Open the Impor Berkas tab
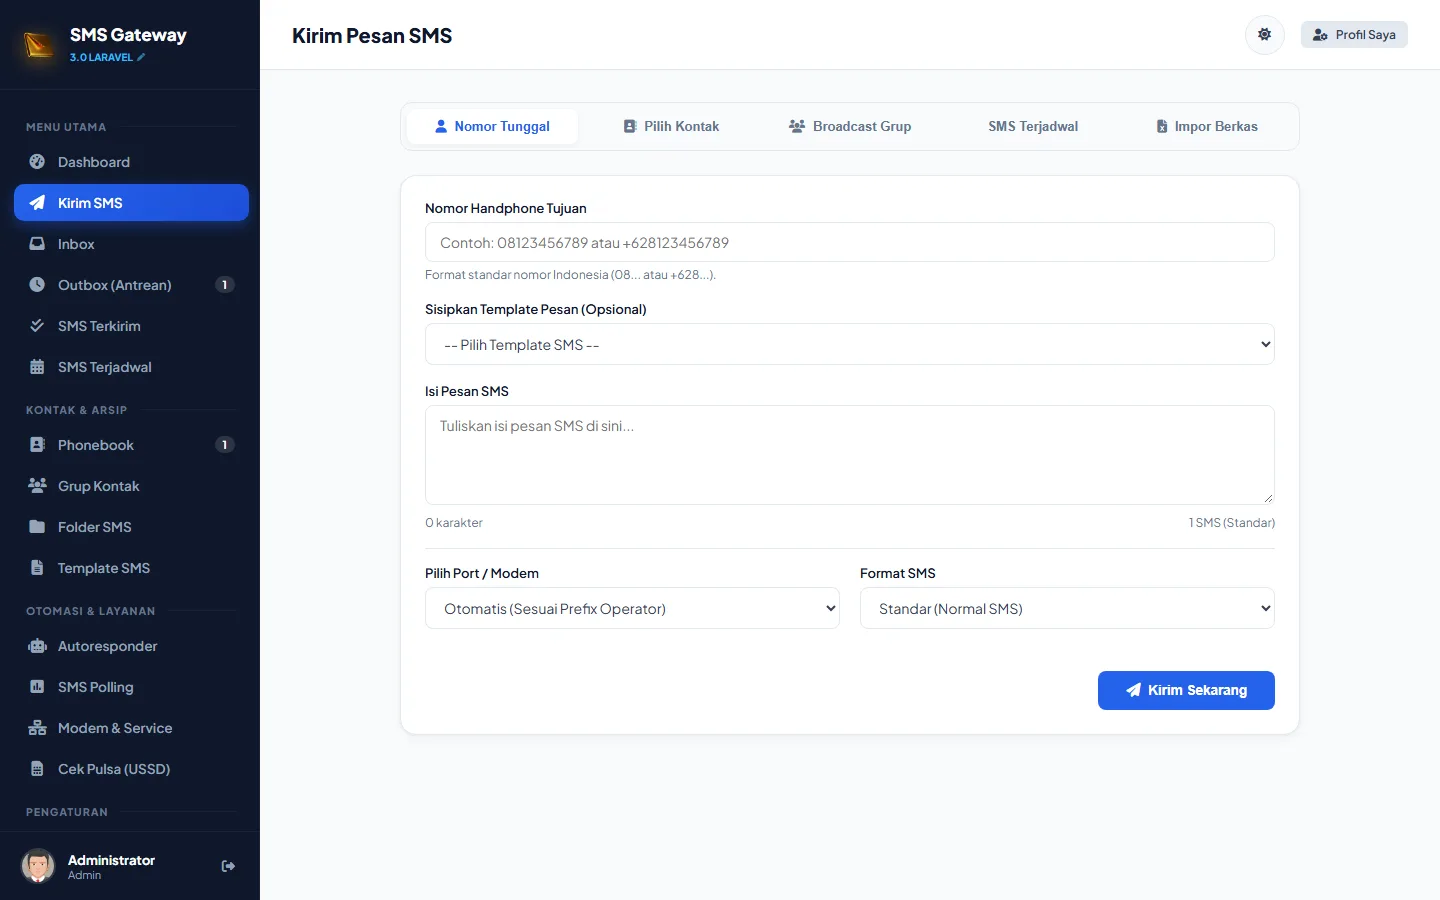The height and width of the screenshot is (900, 1440). 1207,127
